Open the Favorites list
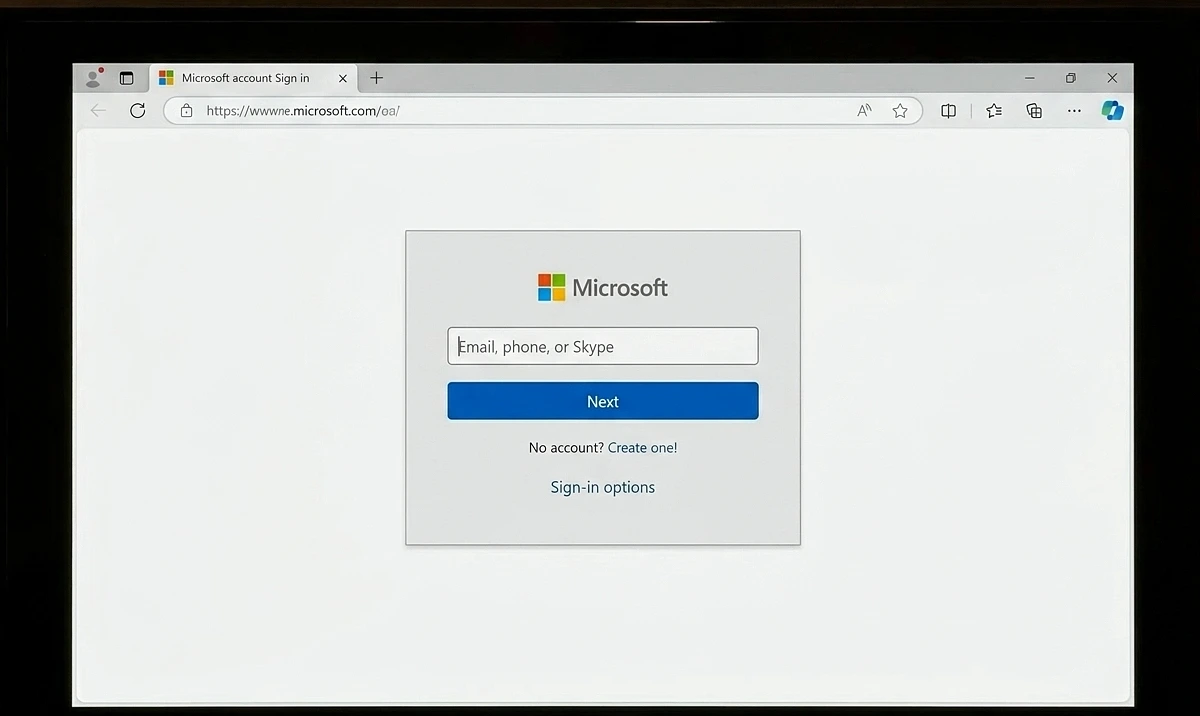The width and height of the screenshot is (1200, 716). [994, 111]
